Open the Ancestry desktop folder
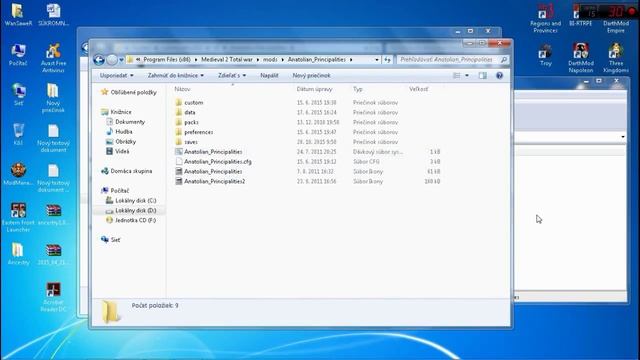Viewport: 640px width, 360px height. click(18, 254)
